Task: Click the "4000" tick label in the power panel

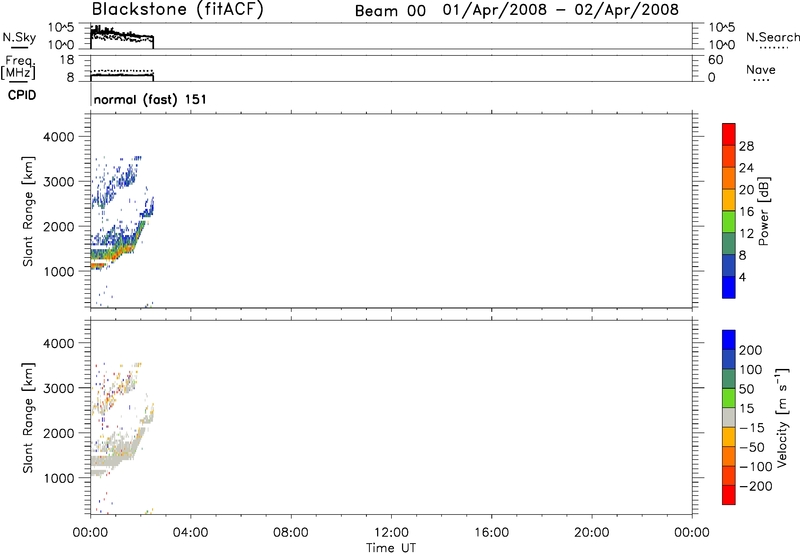Action: click(x=58, y=137)
